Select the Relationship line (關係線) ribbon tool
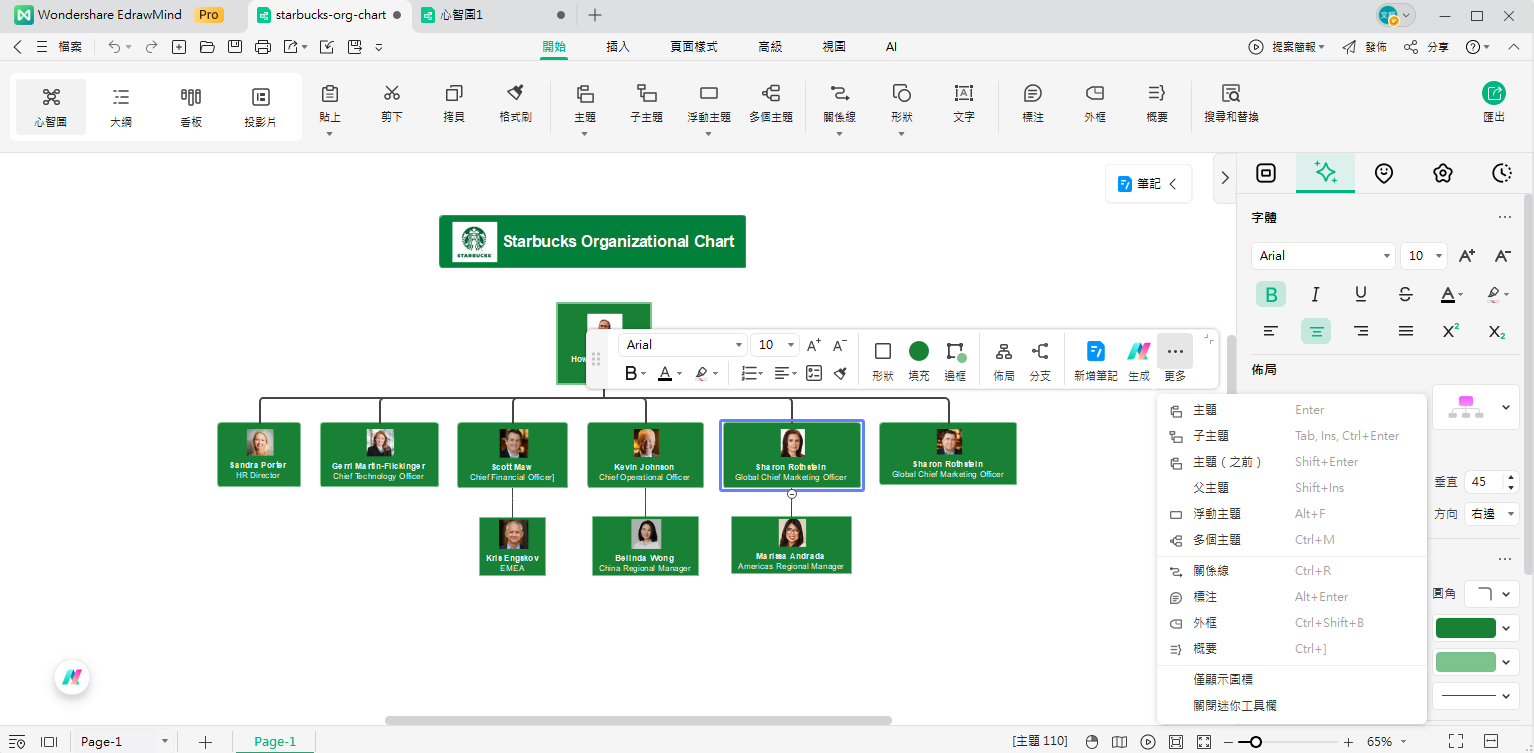Image resolution: width=1534 pixels, height=753 pixels. pyautogui.click(x=838, y=103)
